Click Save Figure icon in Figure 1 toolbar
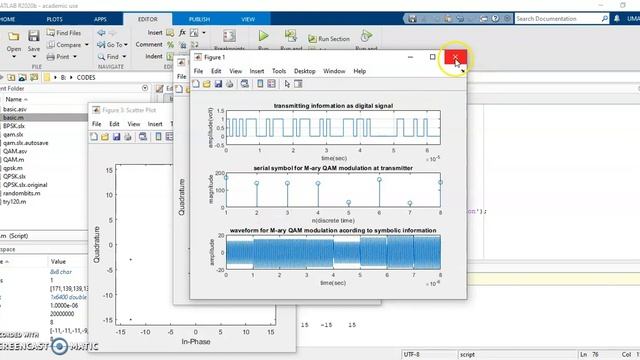The width and height of the screenshot is (640, 360). [218, 84]
